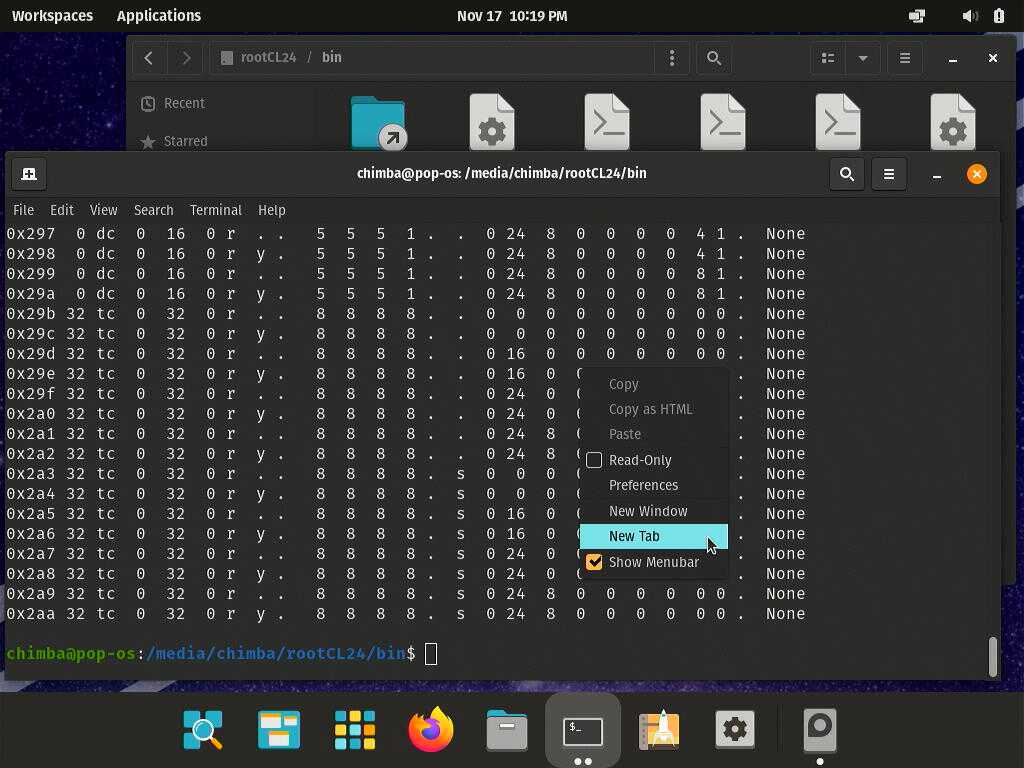Image resolution: width=1024 pixels, height=768 pixels.
Task: Select New Tab in context menu
Action: click(x=654, y=536)
